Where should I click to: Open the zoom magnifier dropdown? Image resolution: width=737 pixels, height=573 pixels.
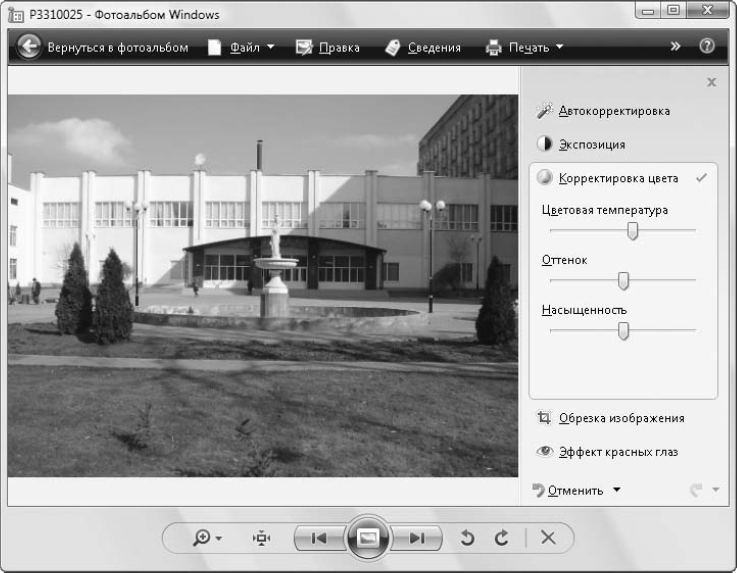(209, 538)
